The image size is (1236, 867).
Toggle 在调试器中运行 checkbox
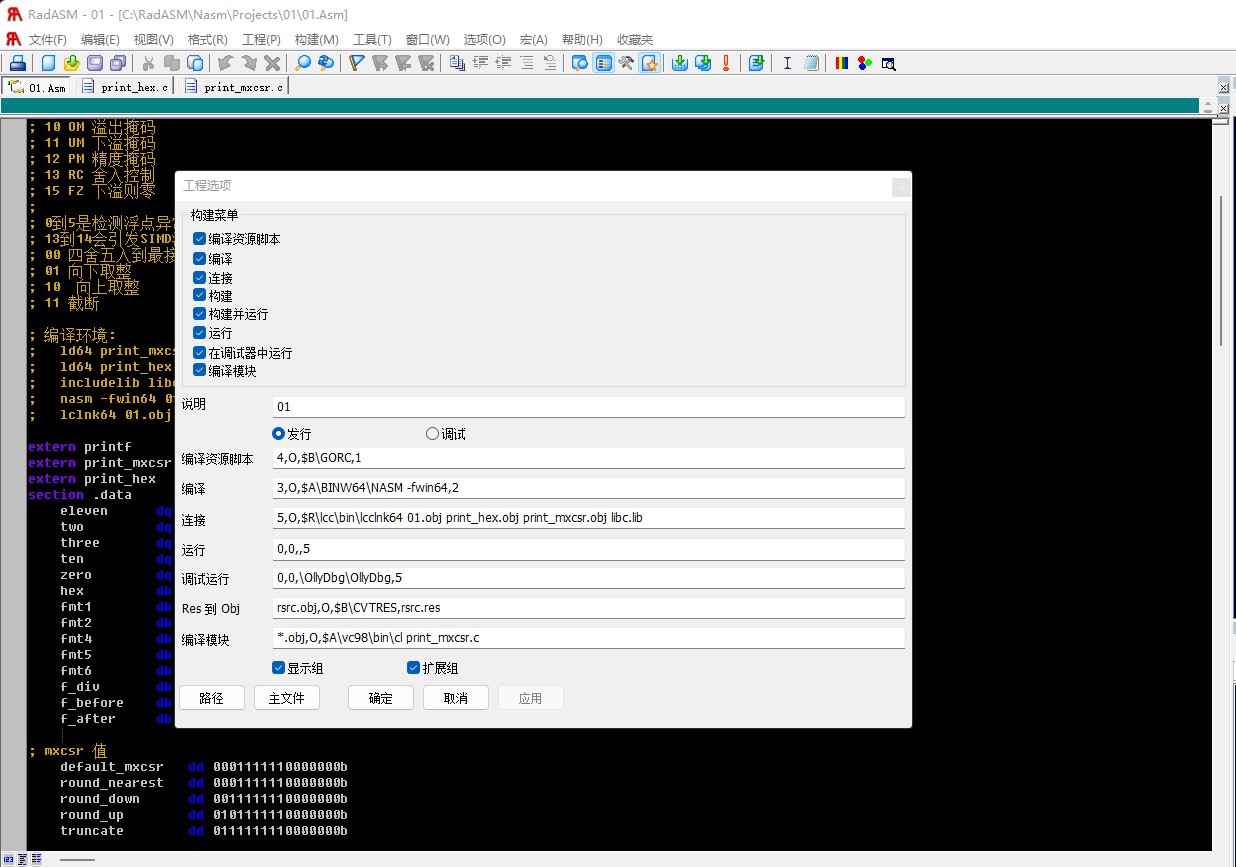(200, 352)
